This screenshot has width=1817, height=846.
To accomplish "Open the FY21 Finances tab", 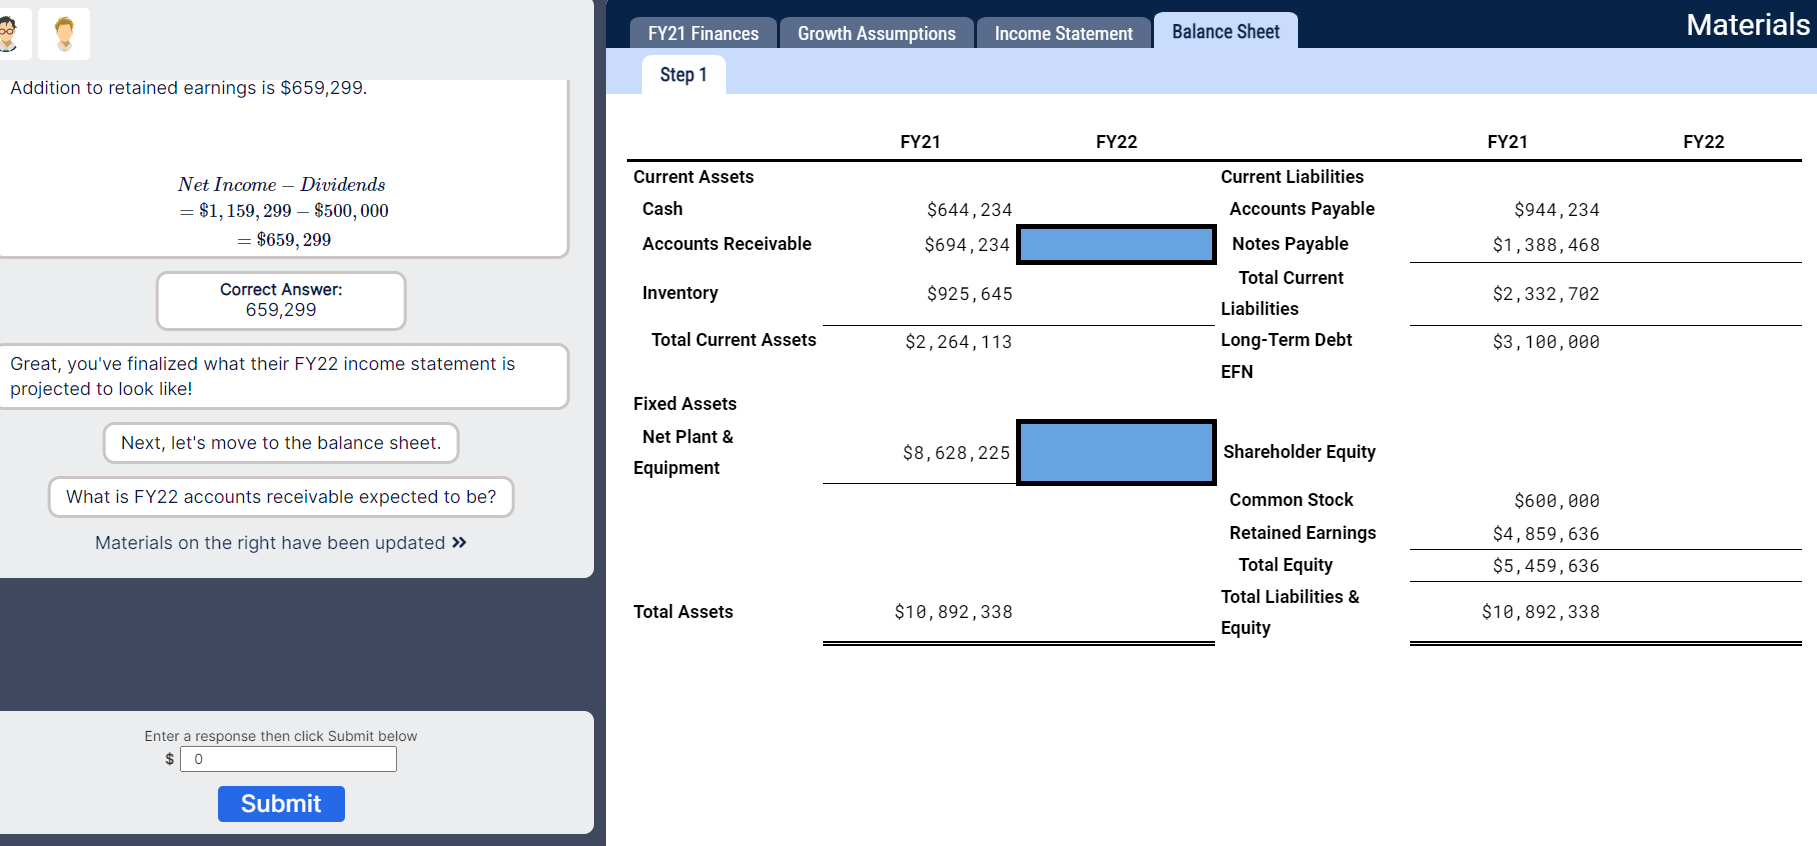I will (x=703, y=33).
